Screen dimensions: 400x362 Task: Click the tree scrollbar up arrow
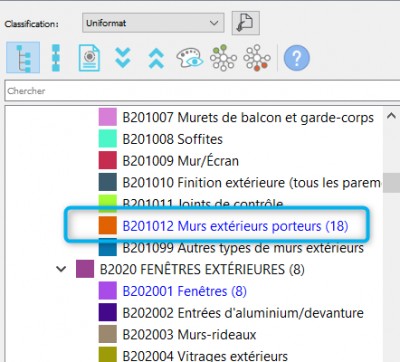pyautogui.click(x=391, y=116)
